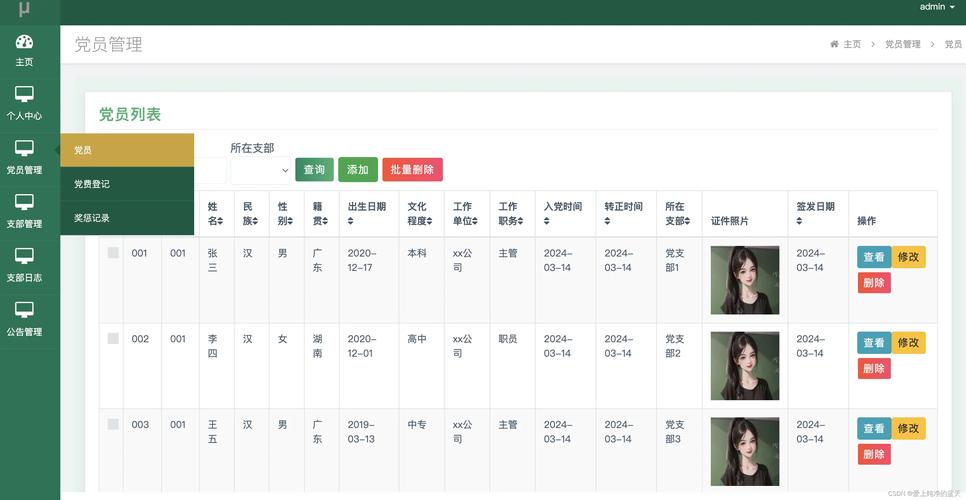
Task: Click 修改 for 李四 row
Action: tap(908, 342)
